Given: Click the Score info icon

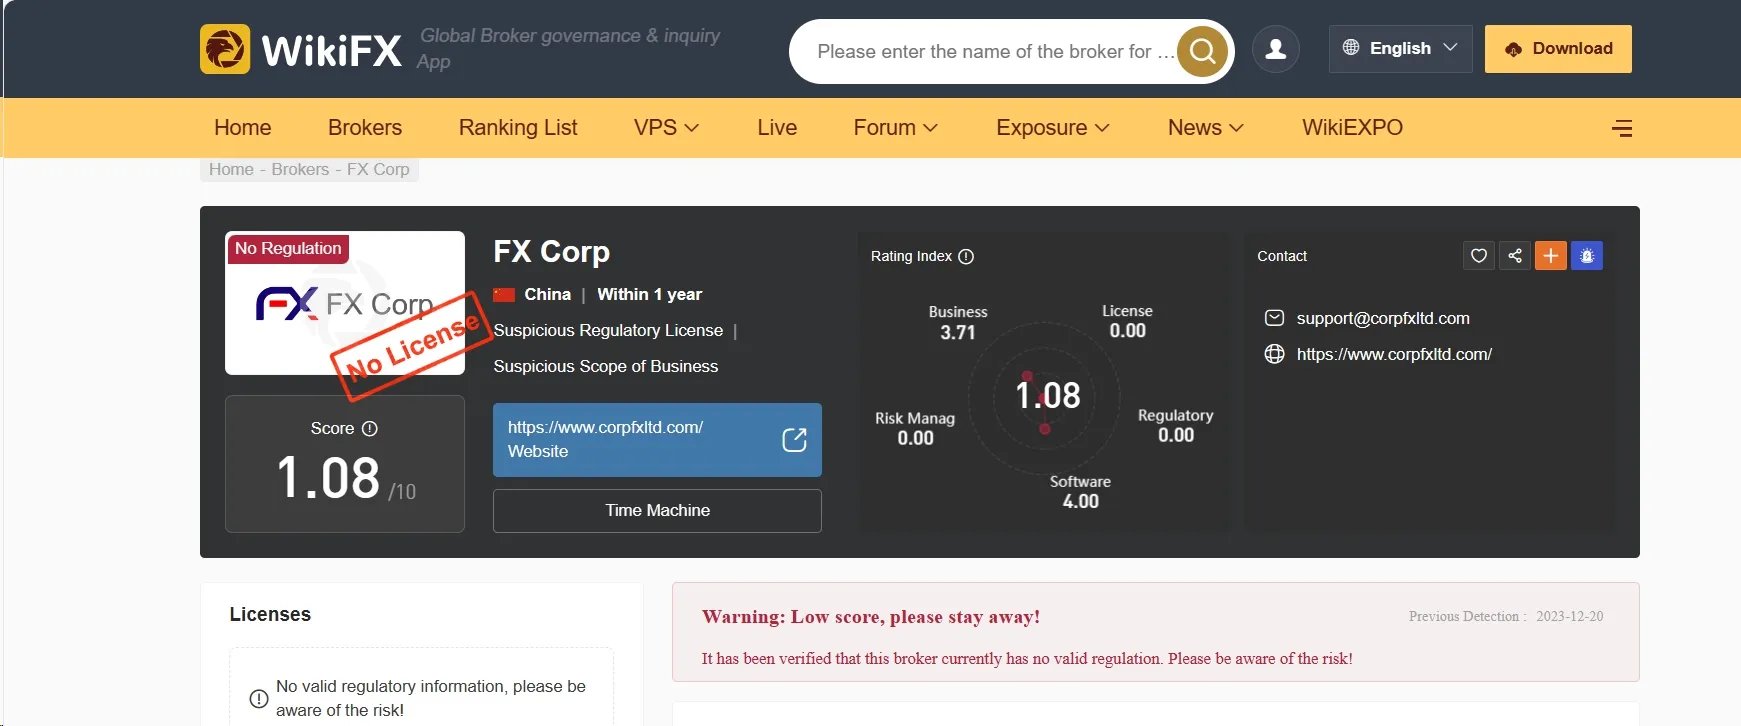Looking at the screenshot, I should pos(370,428).
